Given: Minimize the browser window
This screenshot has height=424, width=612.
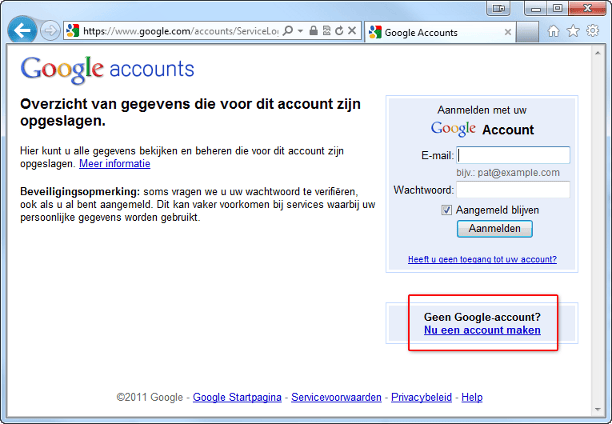Looking at the screenshot, I should (x=536, y=9).
